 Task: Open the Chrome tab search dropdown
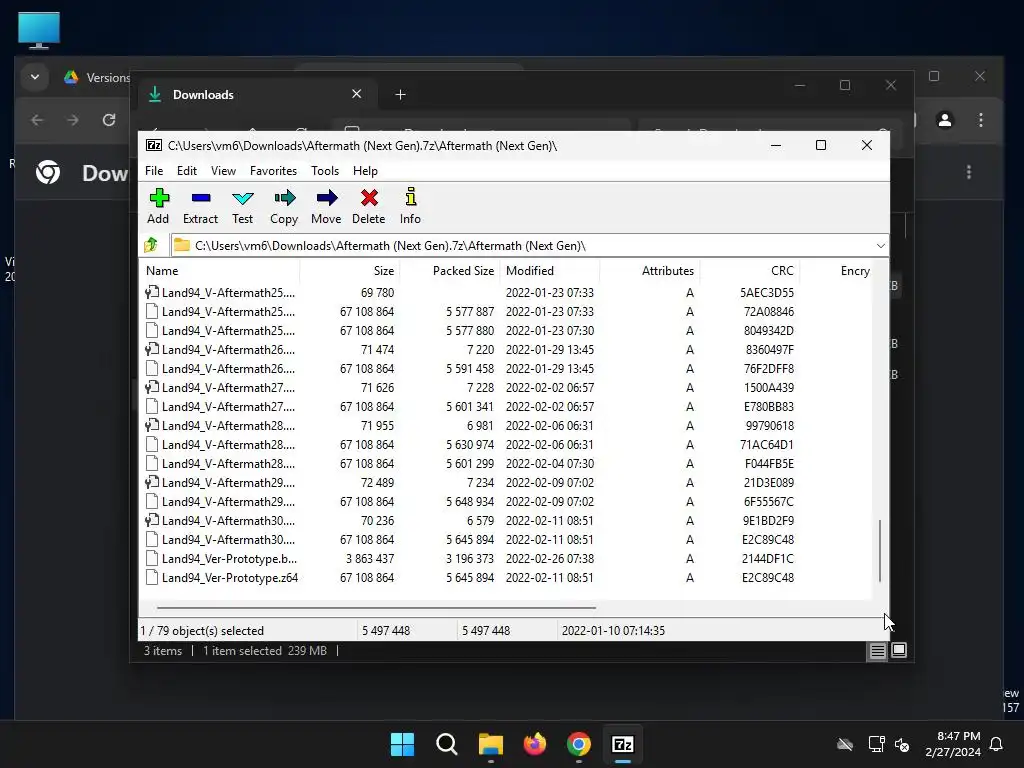35,77
